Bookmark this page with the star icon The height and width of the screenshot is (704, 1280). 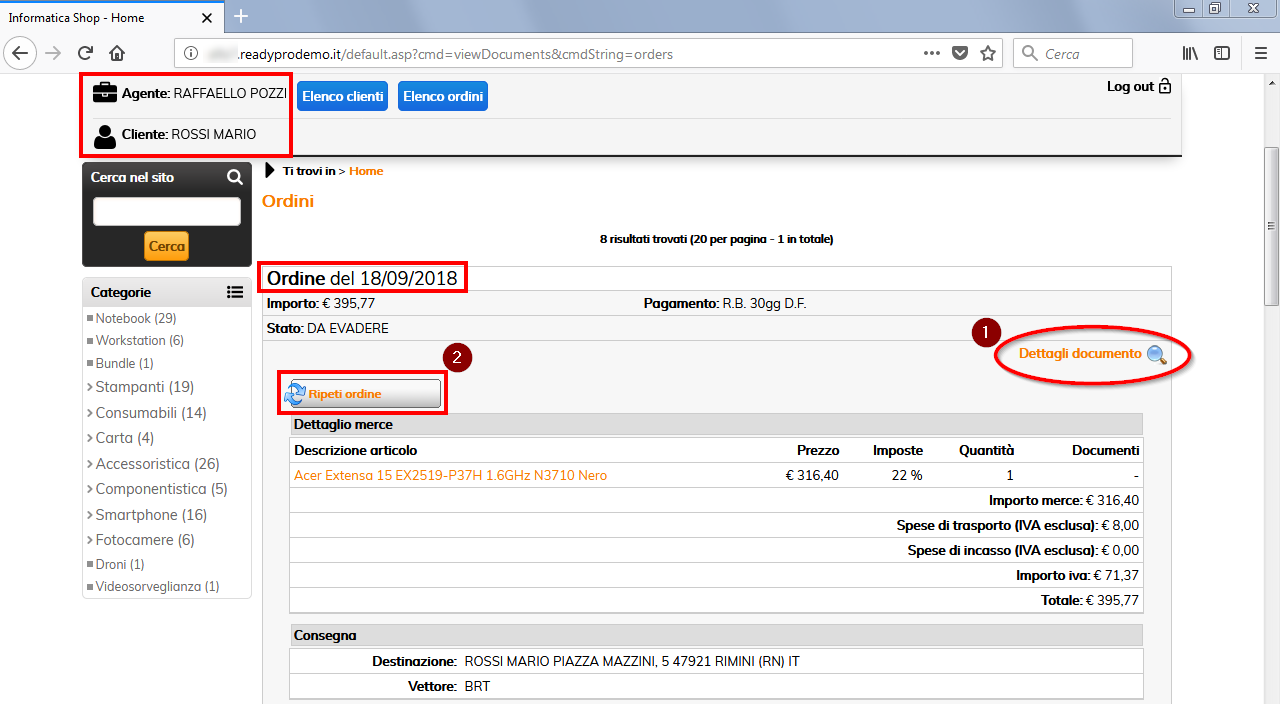988,54
